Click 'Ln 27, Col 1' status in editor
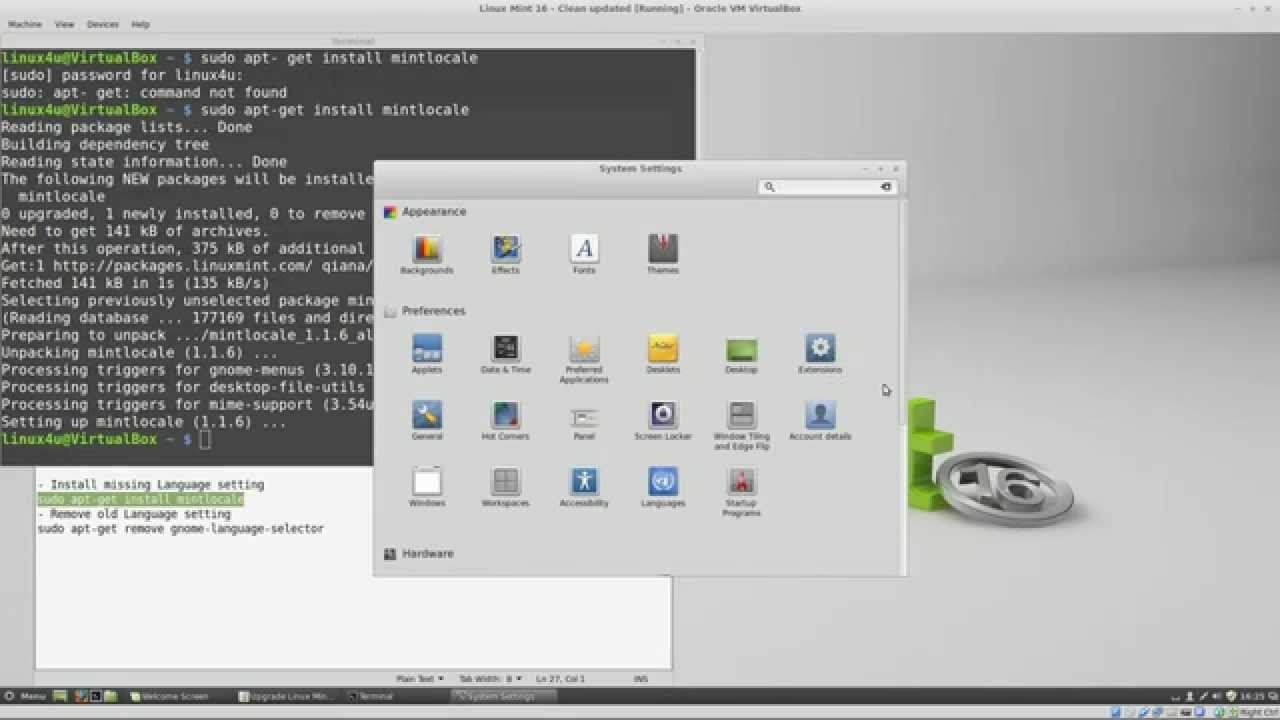1280x720 pixels. [x=560, y=679]
